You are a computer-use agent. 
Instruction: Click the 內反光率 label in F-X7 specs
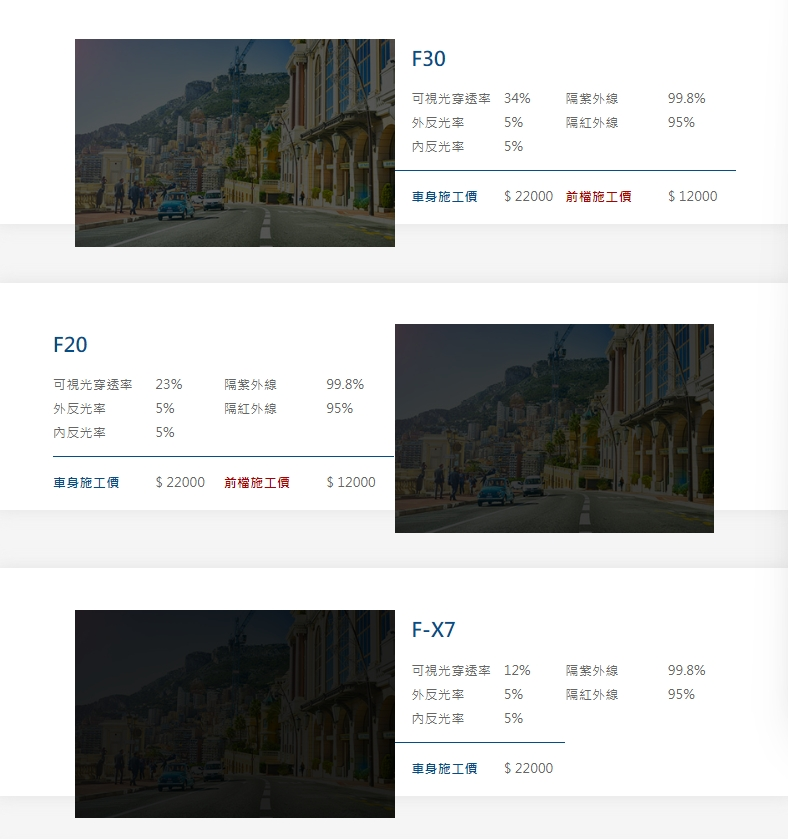click(x=438, y=719)
